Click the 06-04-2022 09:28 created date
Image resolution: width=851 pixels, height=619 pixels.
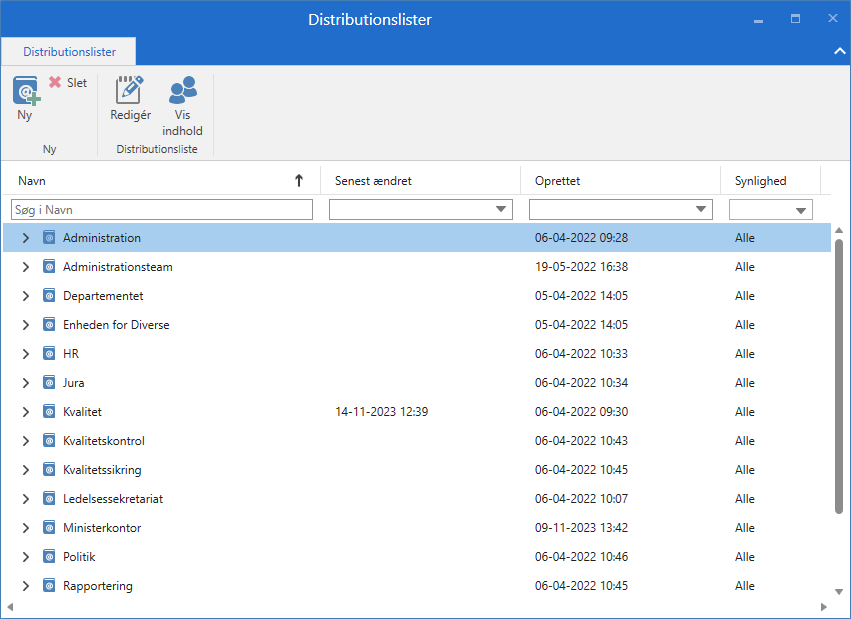[x=581, y=238]
